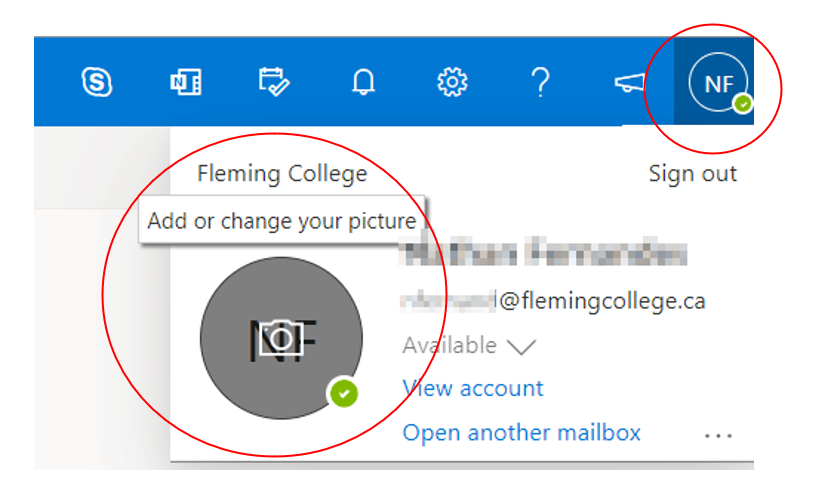Click the camera icon on profile picture

coord(281,339)
